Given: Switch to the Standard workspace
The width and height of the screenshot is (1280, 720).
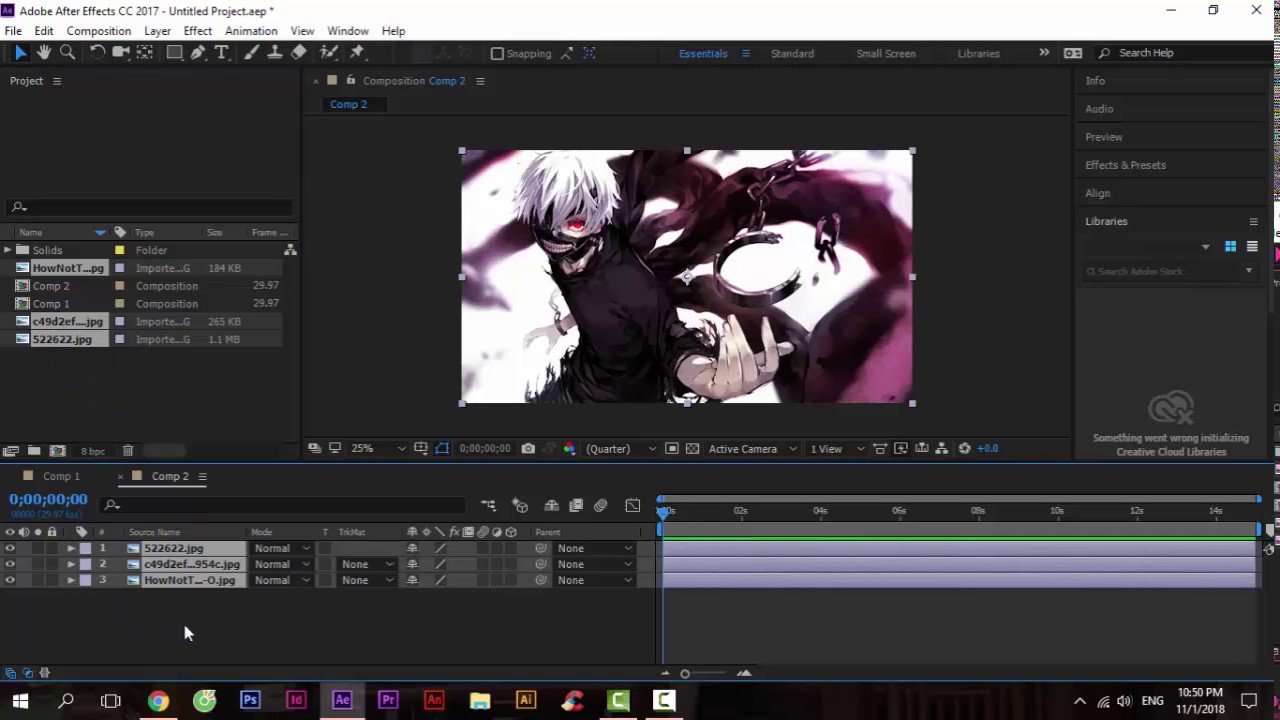Looking at the screenshot, I should [792, 54].
